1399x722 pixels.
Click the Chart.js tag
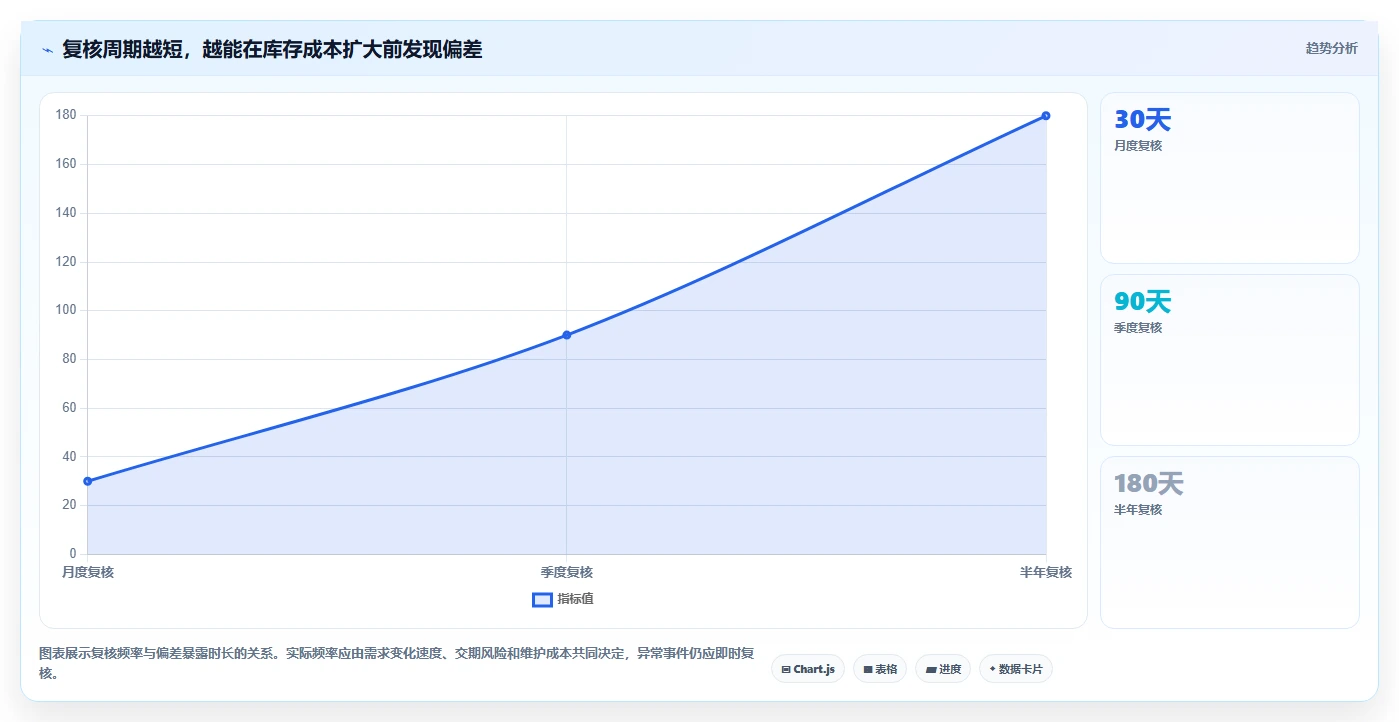coord(808,669)
